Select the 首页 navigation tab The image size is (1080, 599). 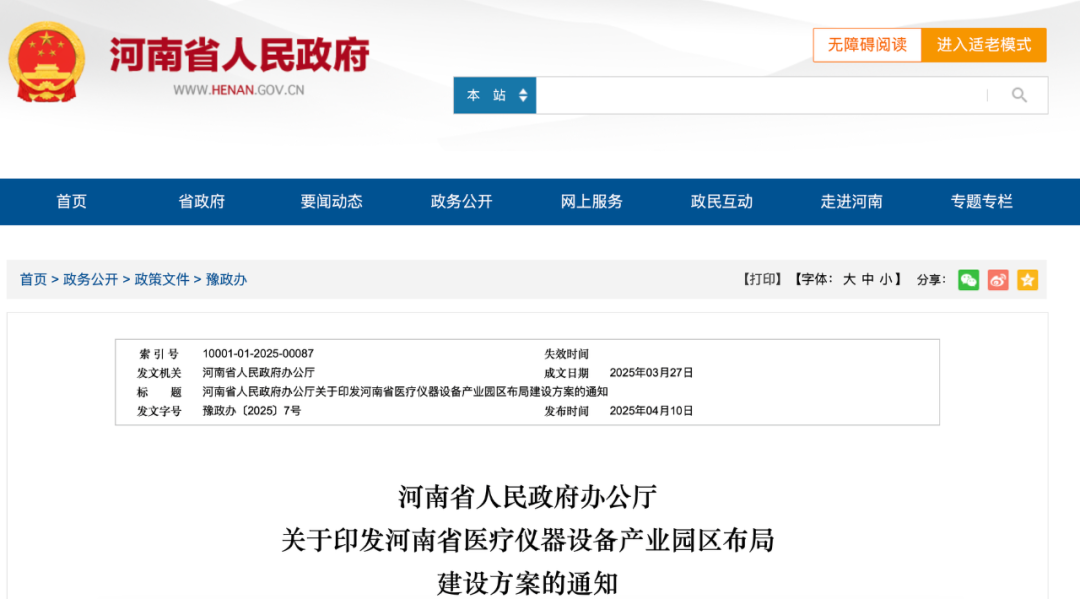(72, 201)
